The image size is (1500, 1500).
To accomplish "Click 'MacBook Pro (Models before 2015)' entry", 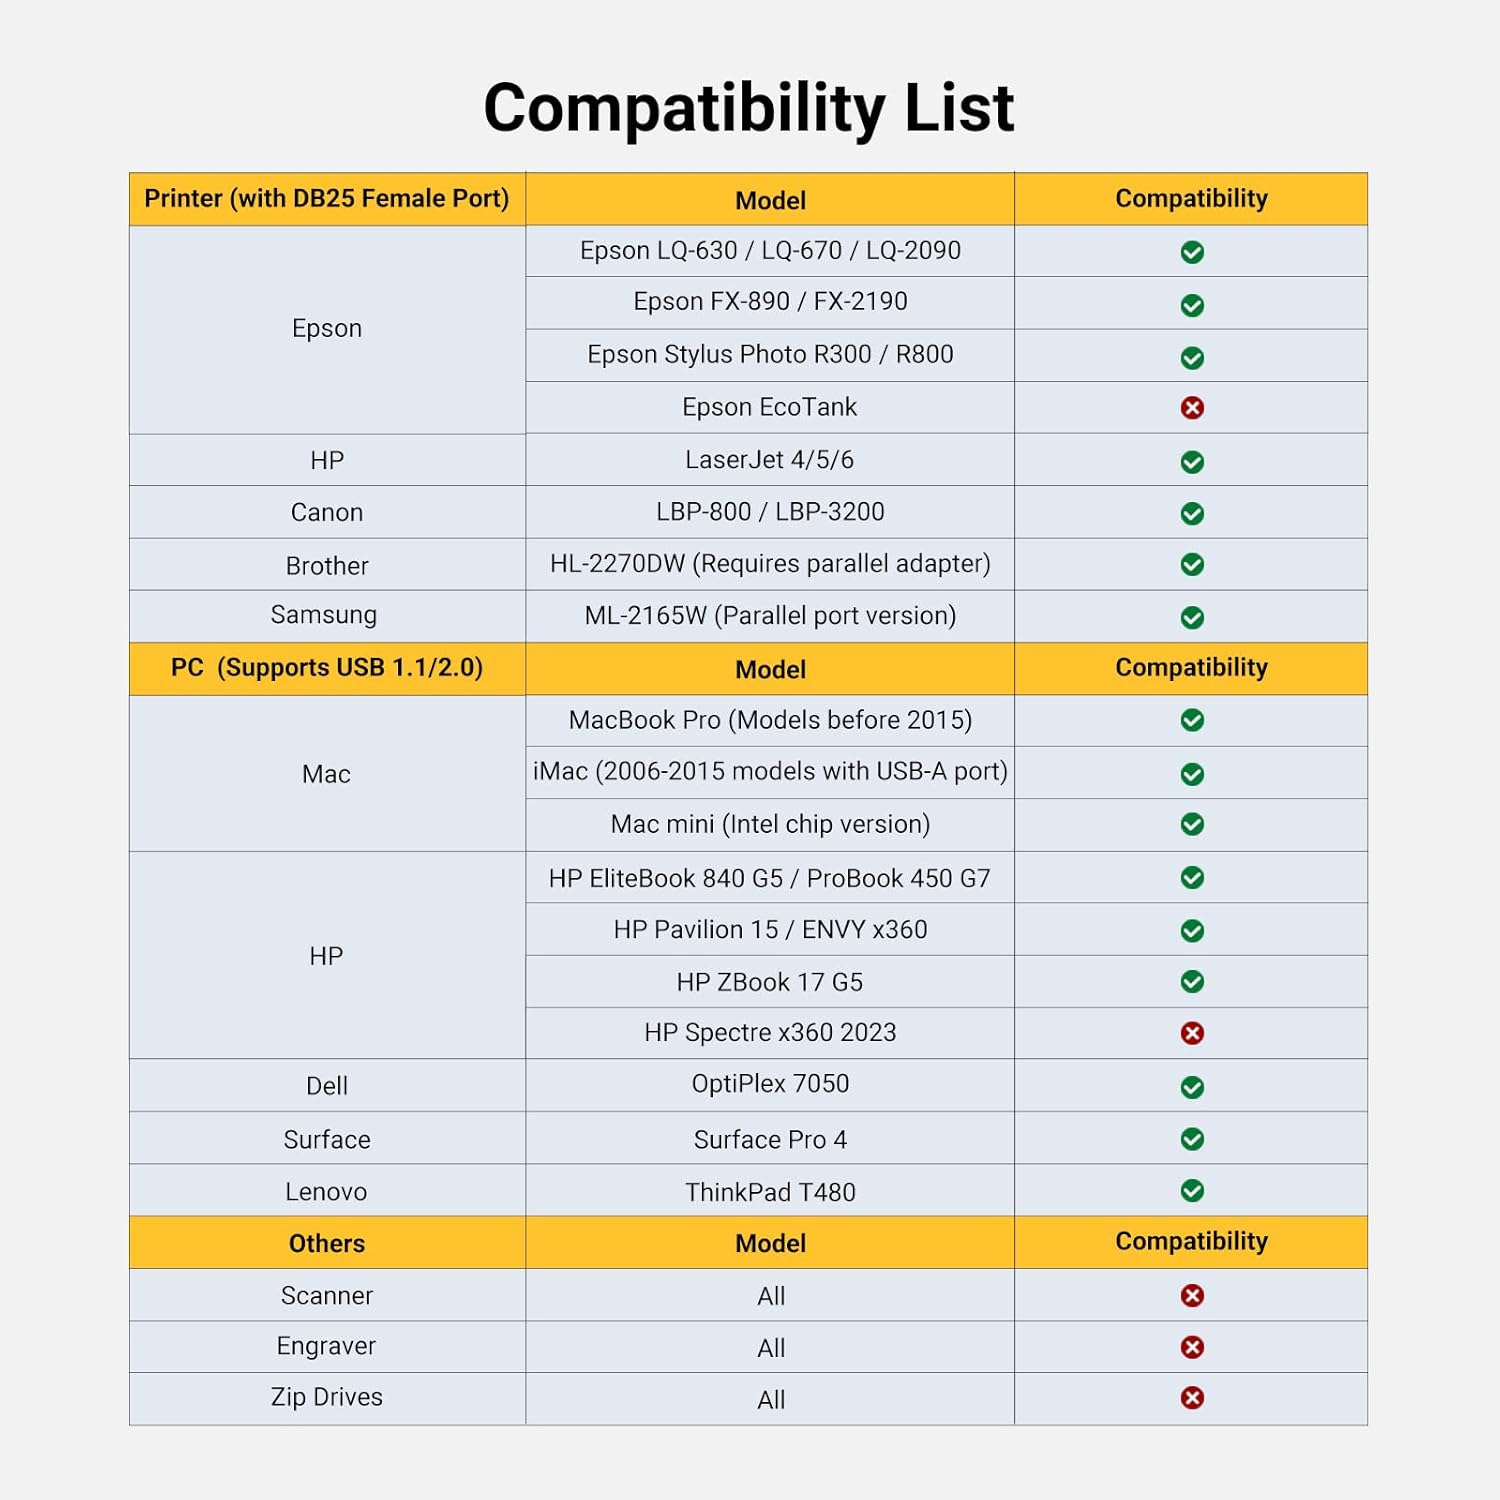I will [770, 720].
